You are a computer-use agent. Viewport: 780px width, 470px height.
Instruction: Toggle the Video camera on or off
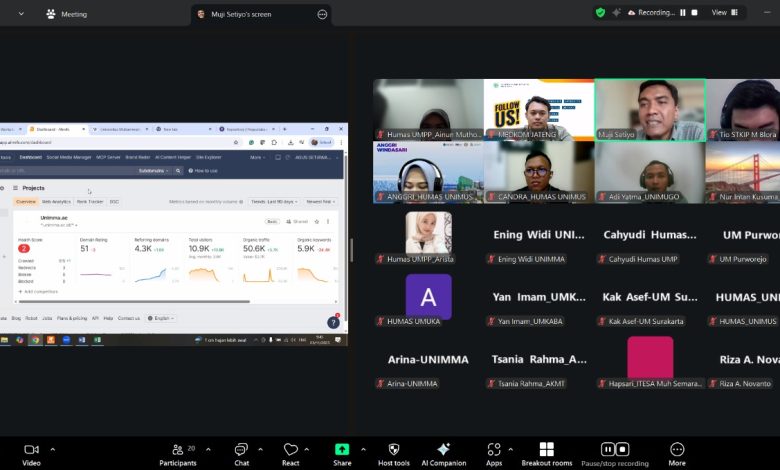31,451
